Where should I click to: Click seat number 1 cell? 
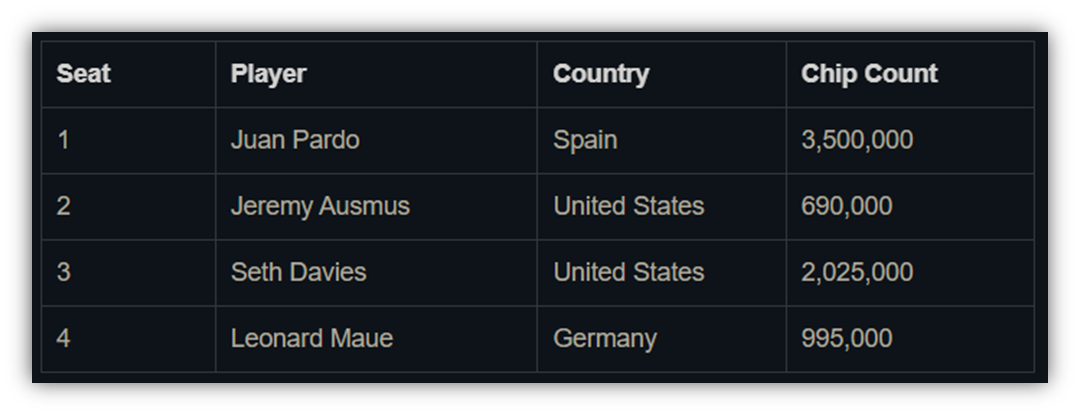[x=129, y=140]
